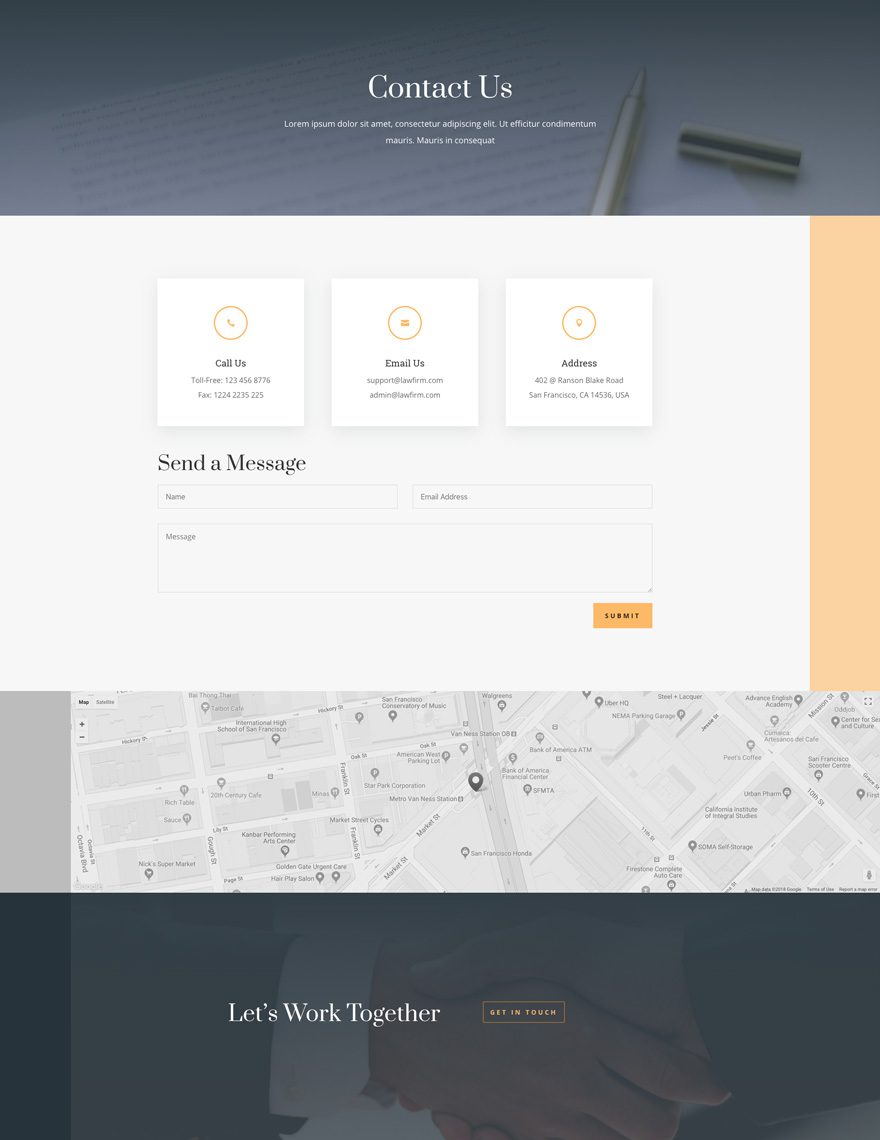Image resolution: width=880 pixels, height=1140 pixels.
Task: Open the map Terms of Use
Action: point(818,886)
